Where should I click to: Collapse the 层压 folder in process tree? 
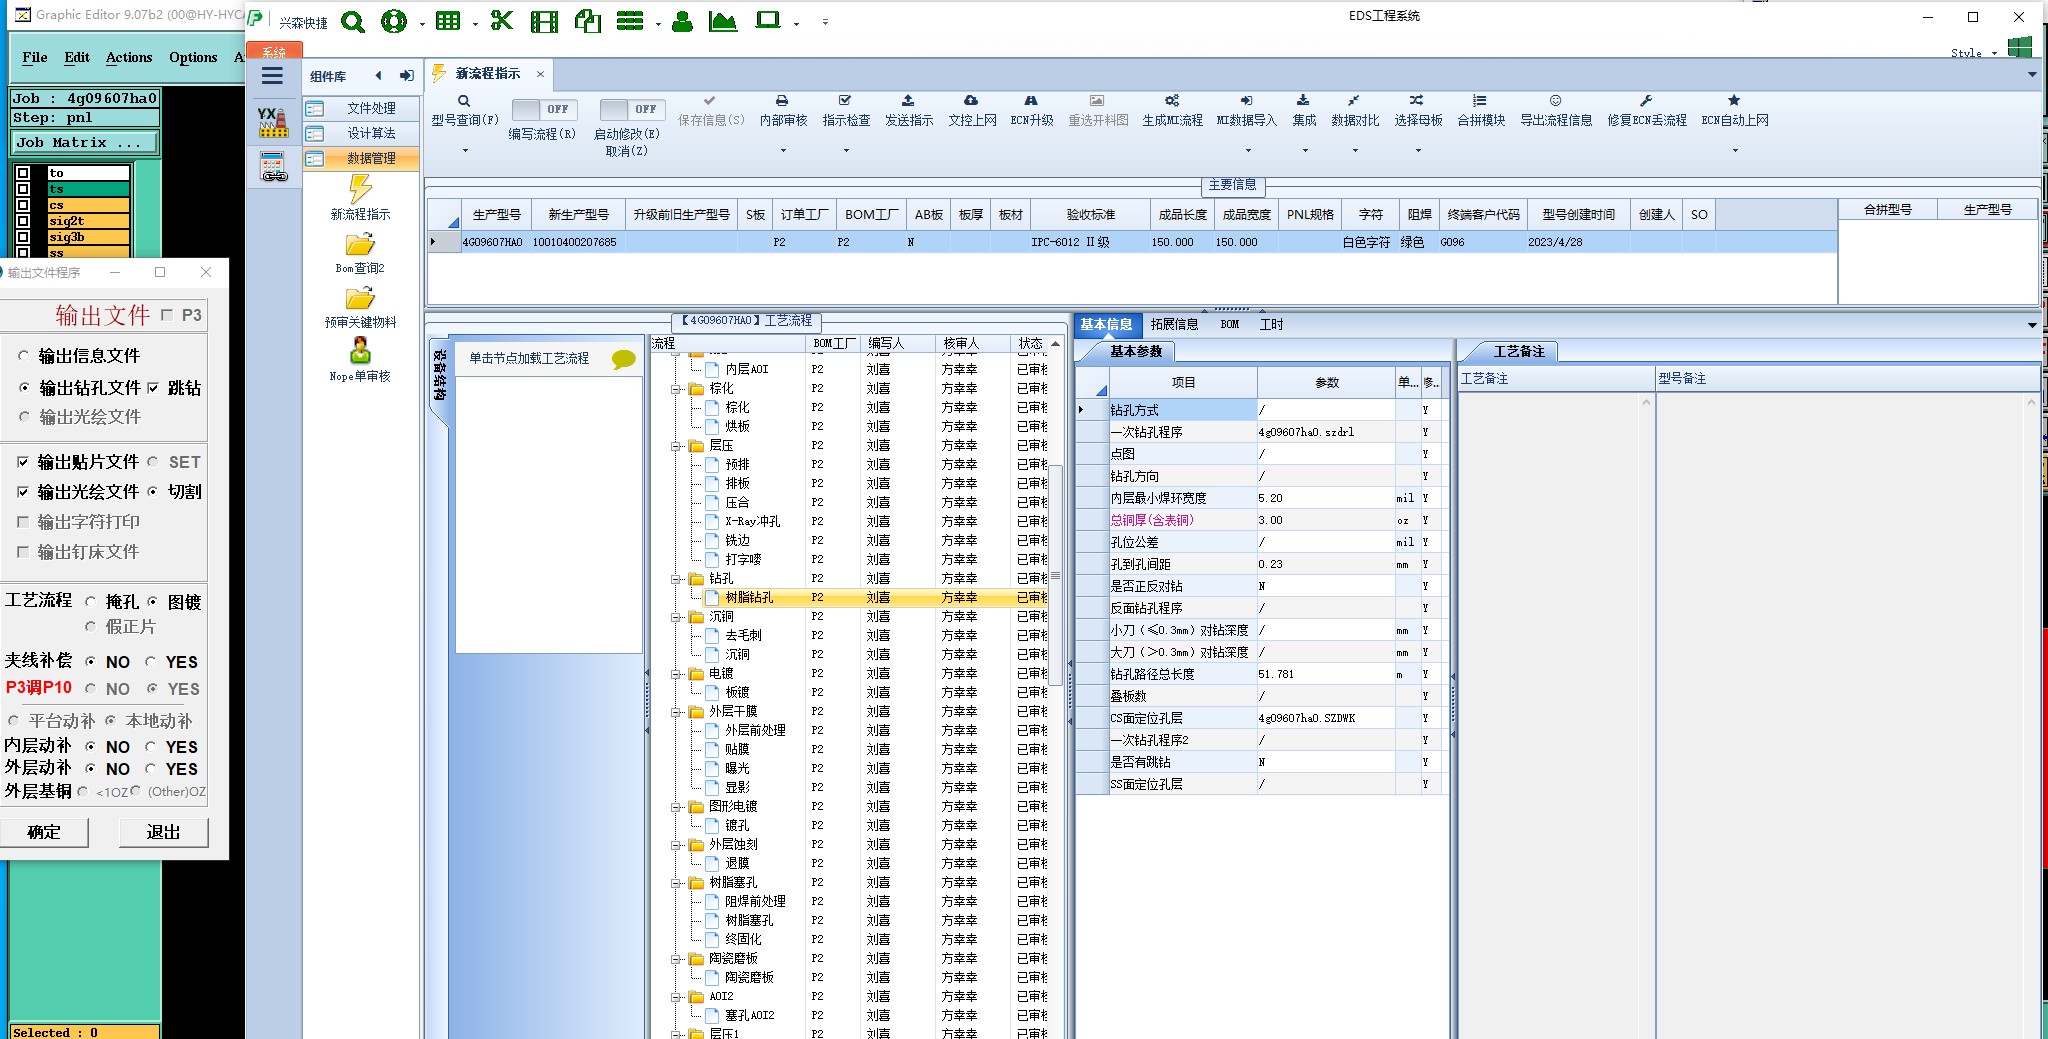(676, 446)
